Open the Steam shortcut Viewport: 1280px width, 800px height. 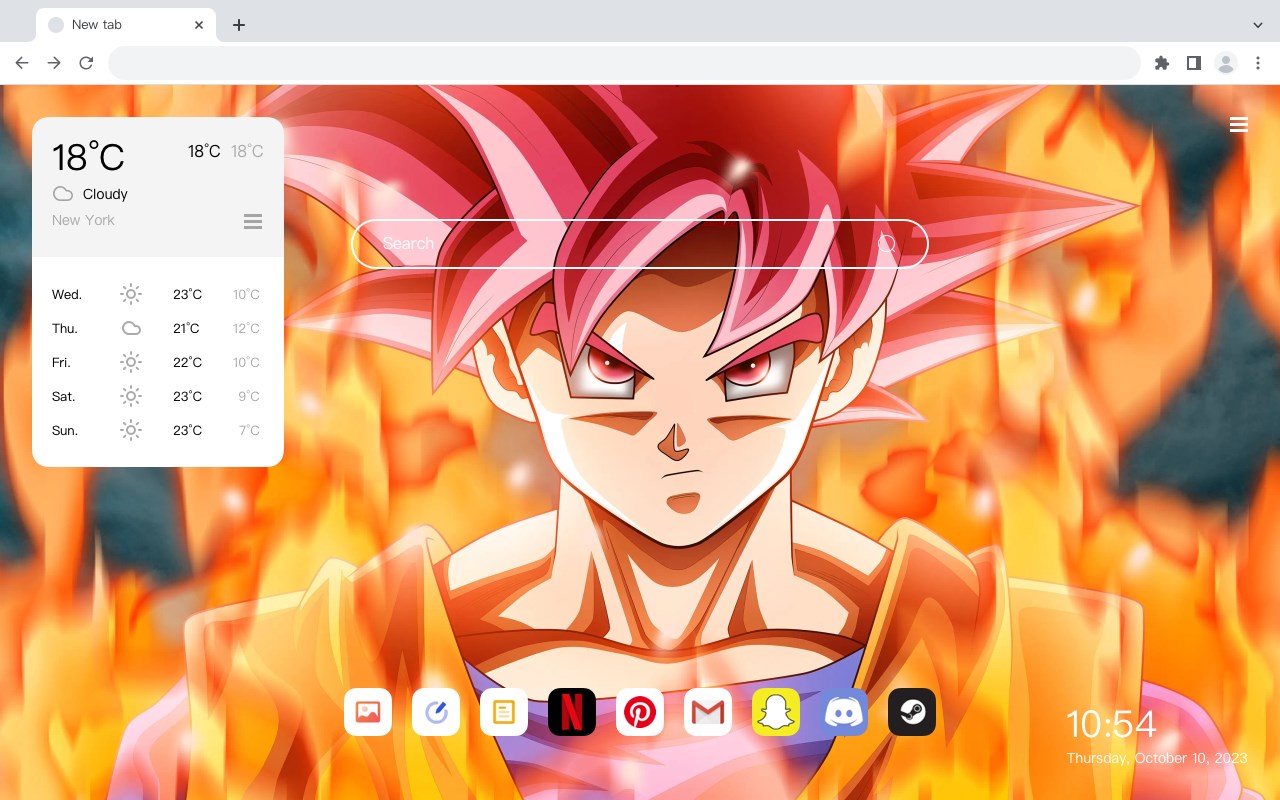coord(912,712)
